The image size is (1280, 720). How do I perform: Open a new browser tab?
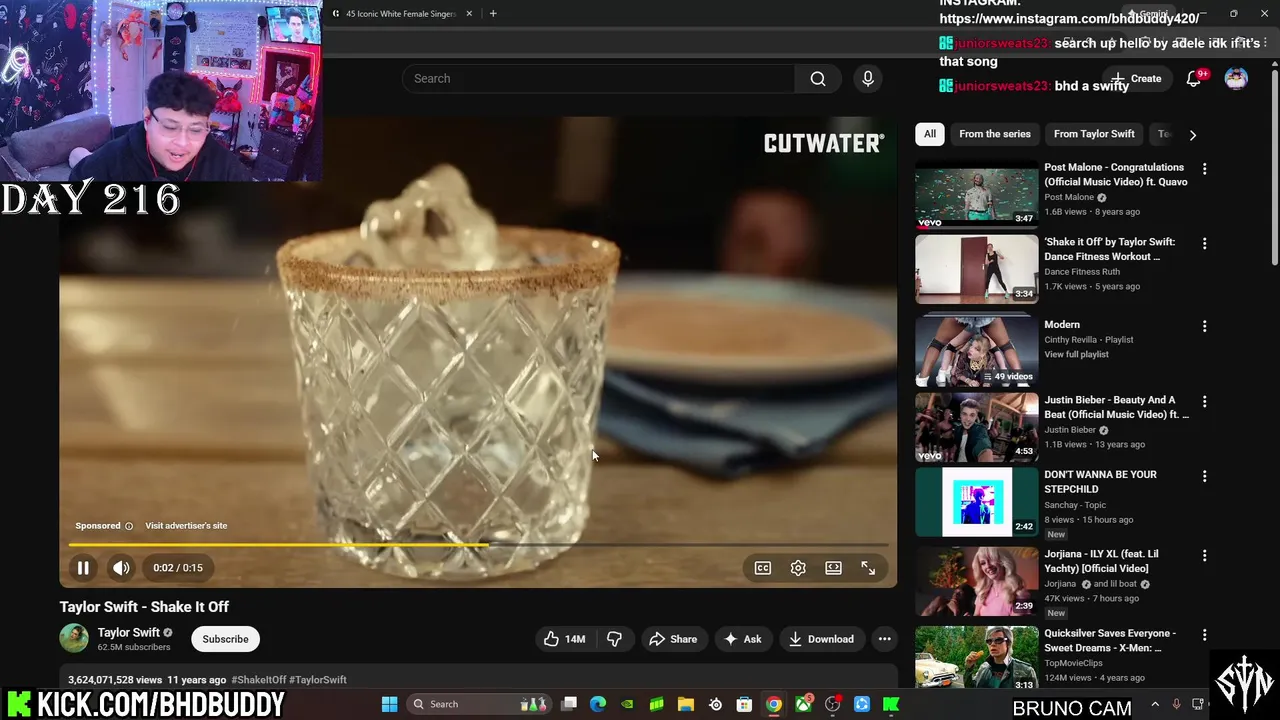[493, 14]
